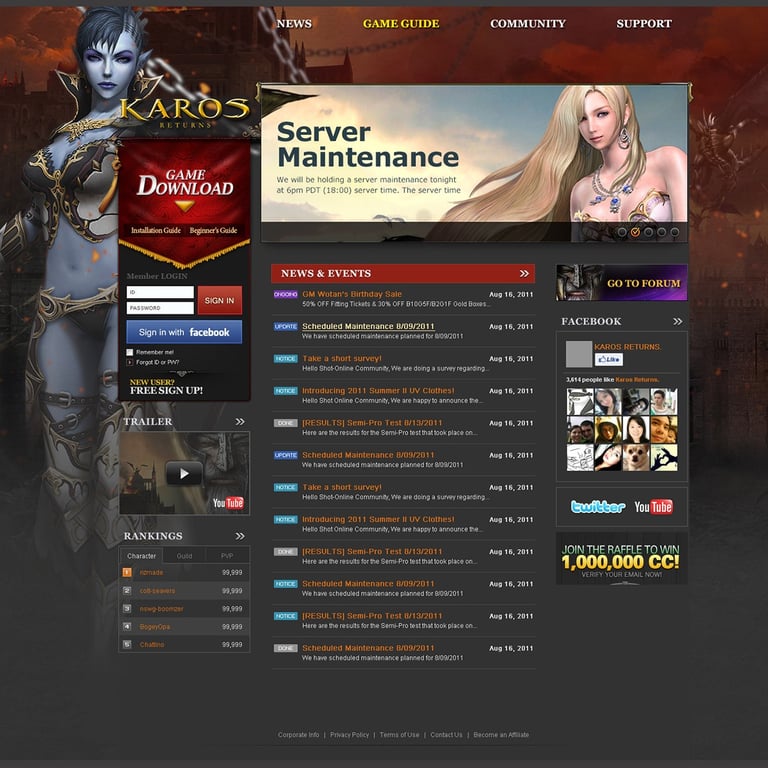Open player Chaffino in rankings
768x768 pixels.
coord(152,645)
